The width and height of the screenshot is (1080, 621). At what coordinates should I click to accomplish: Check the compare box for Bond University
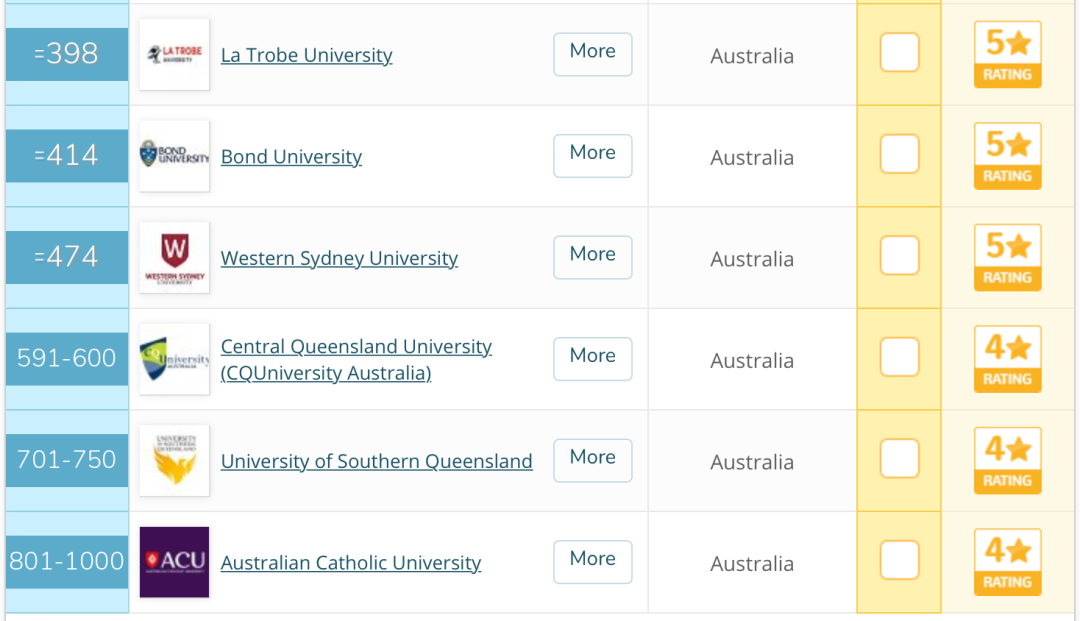pyautogui.click(x=900, y=154)
